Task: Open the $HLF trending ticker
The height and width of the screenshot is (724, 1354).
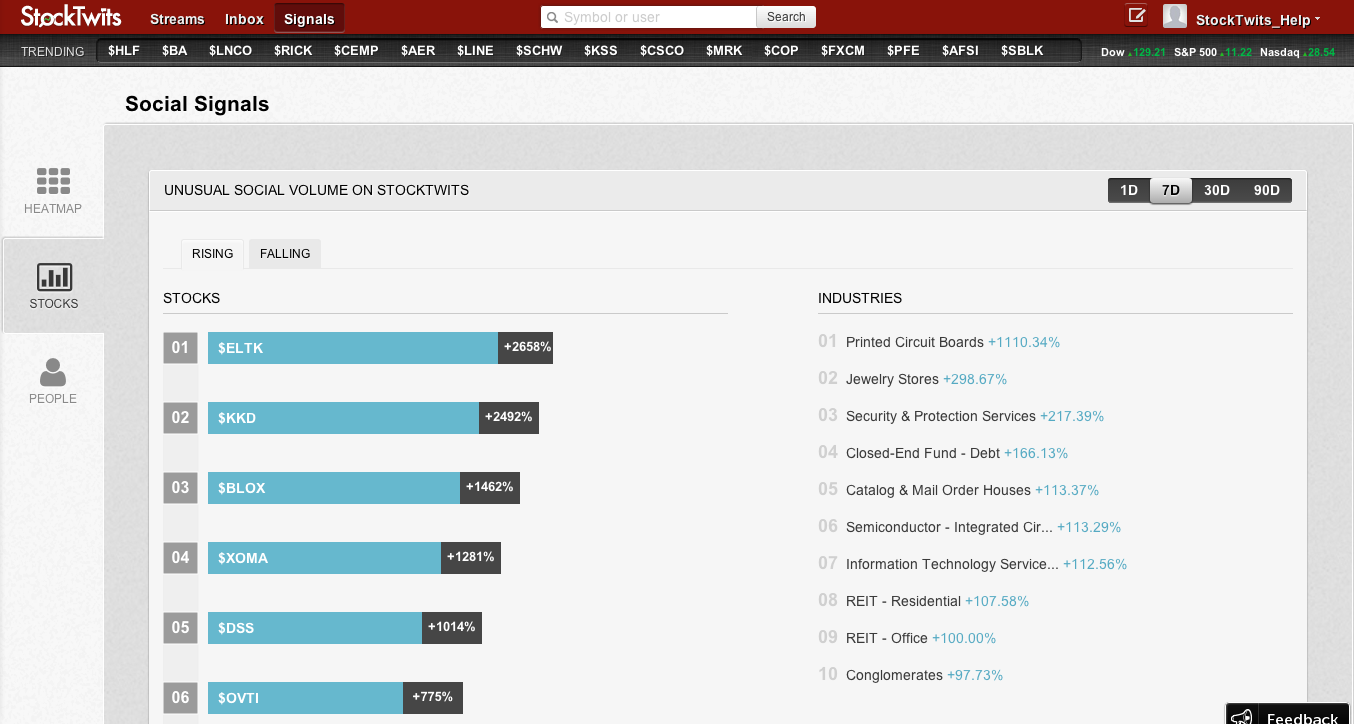Action: 124,50
